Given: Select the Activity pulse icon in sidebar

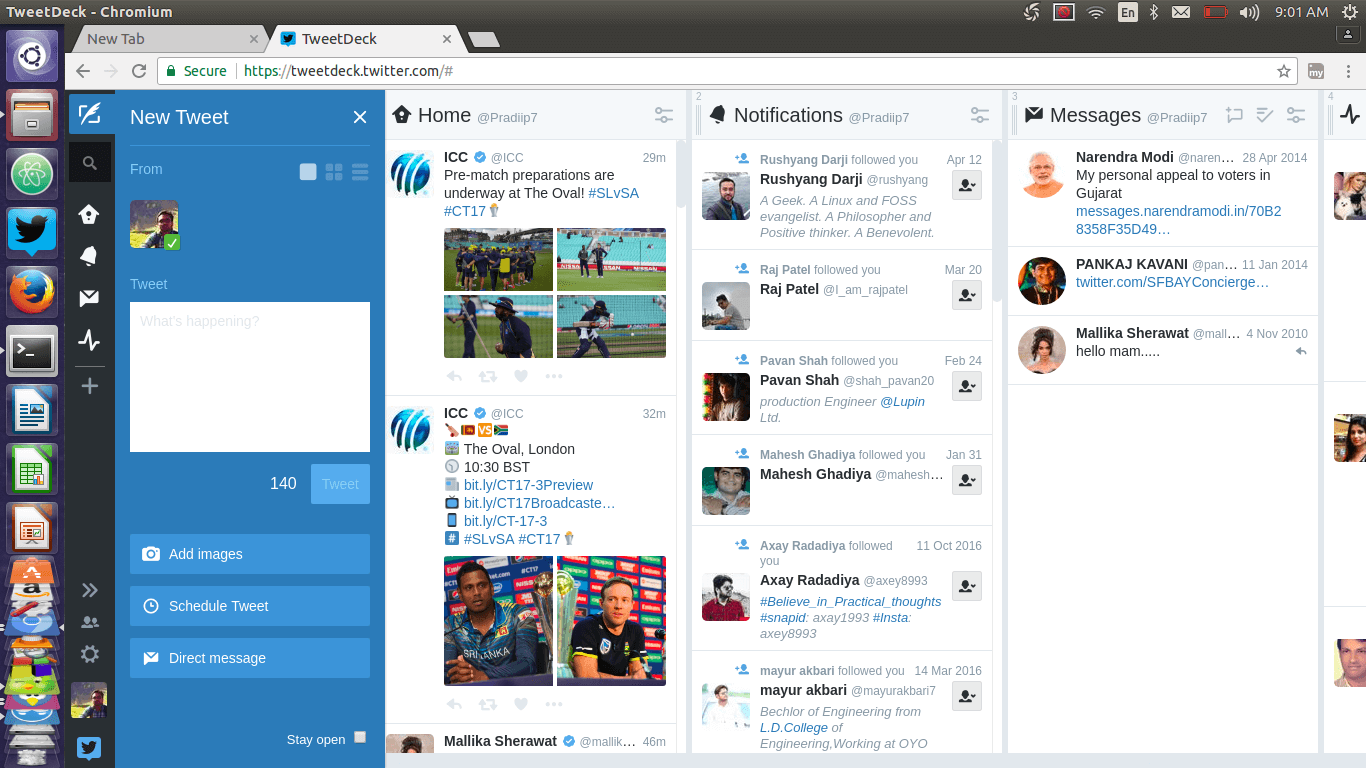Looking at the screenshot, I should [x=89, y=341].
